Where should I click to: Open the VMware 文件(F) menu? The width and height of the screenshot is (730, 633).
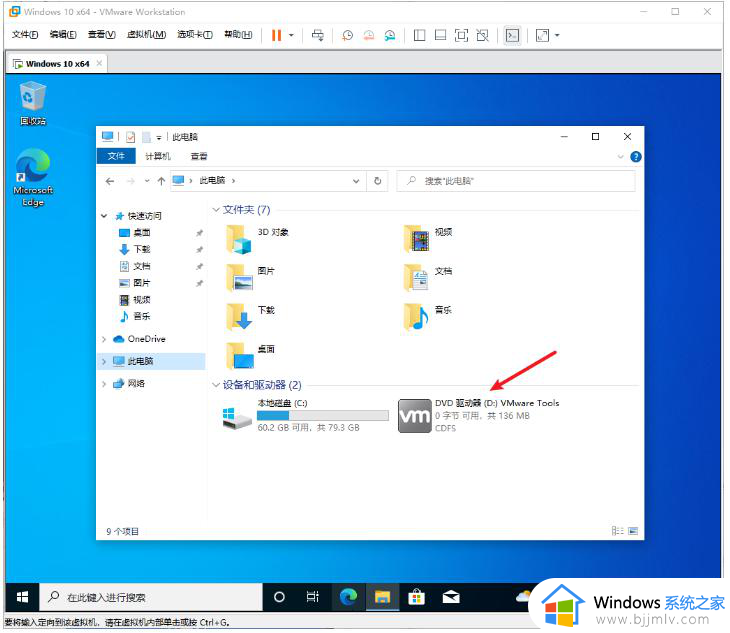(x=25, y=34)
